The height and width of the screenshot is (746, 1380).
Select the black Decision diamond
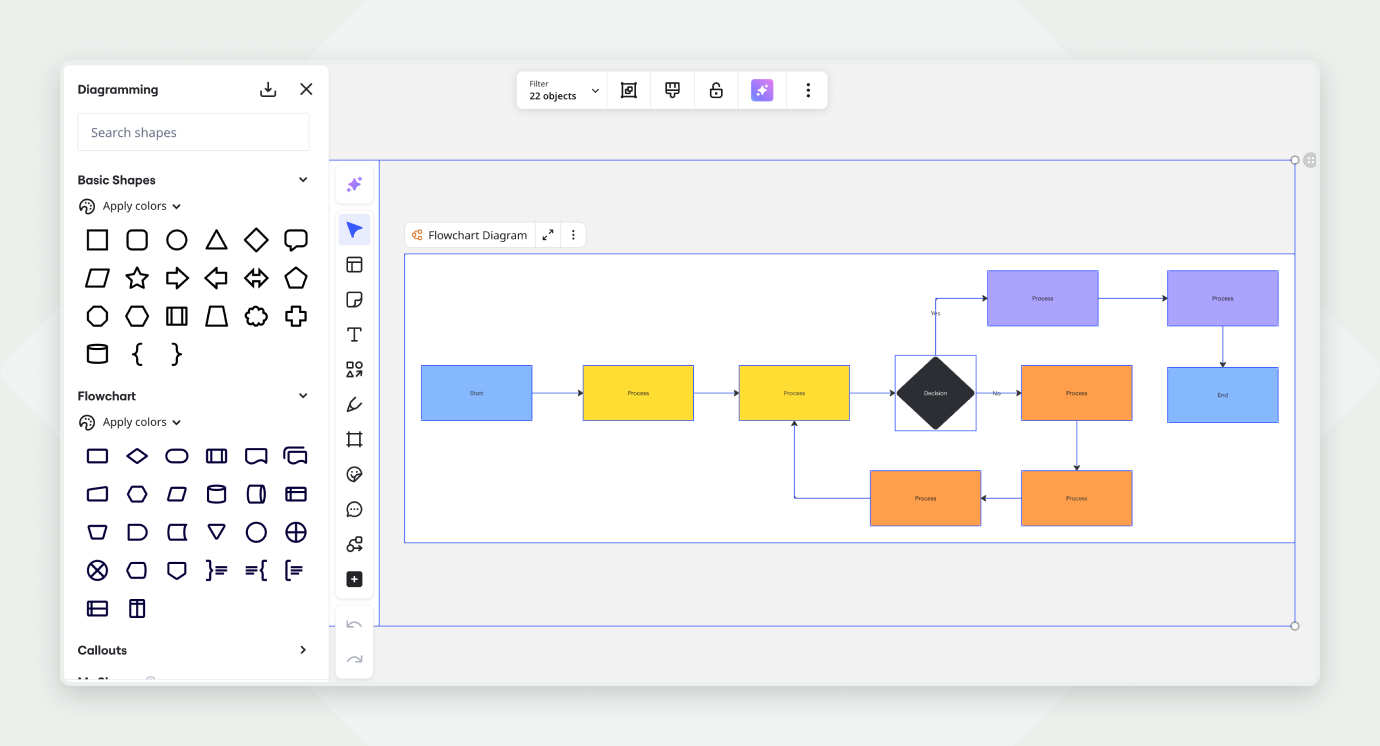[935, 393]
